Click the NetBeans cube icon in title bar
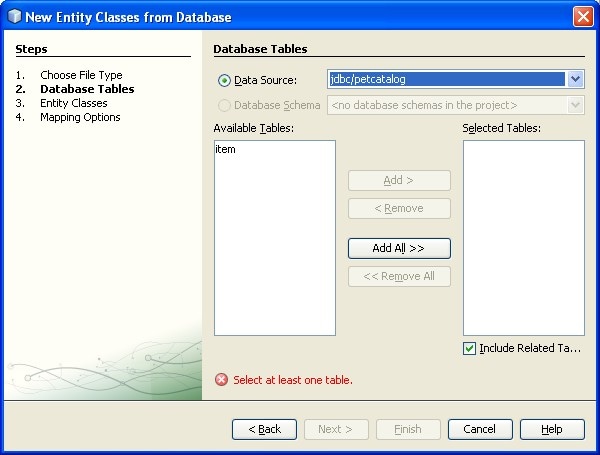 tap(15, 16)
